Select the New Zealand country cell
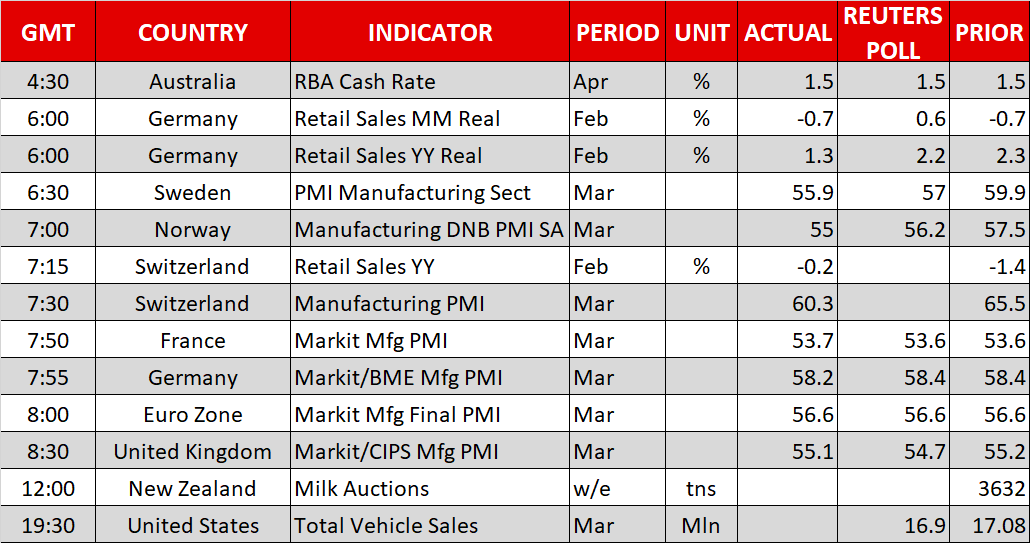The width and height of the screenshot is (1030, 543). [193, 489]
